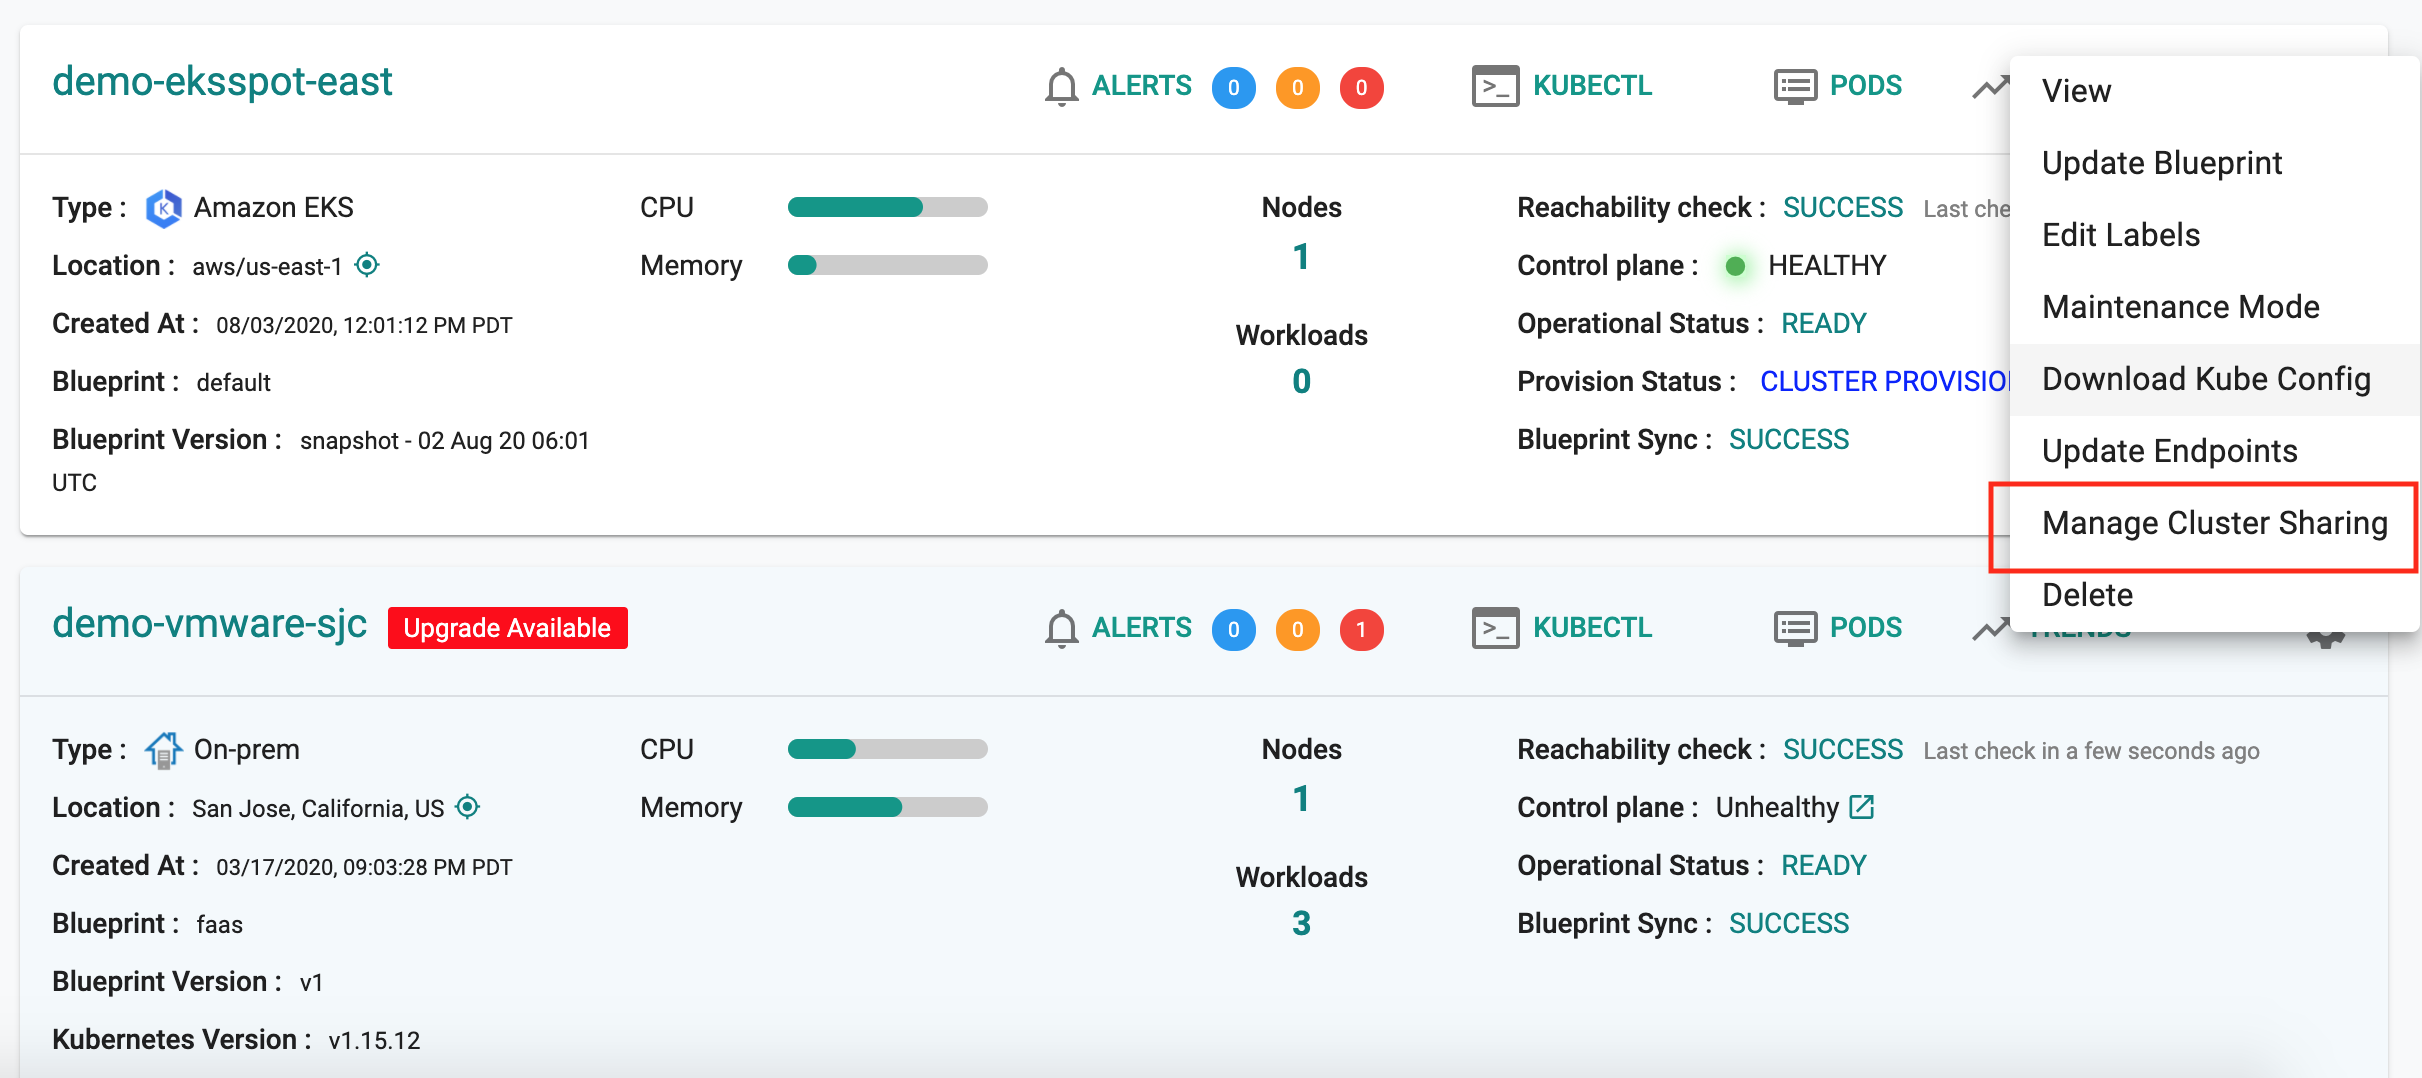Click the alerts bell icon for demo-vmware-sjc

click(1061, 629)
